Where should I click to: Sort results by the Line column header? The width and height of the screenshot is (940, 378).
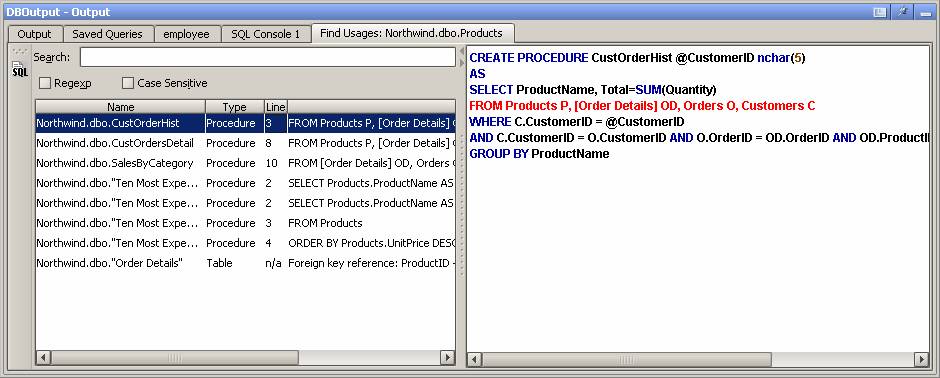[276, 107]
